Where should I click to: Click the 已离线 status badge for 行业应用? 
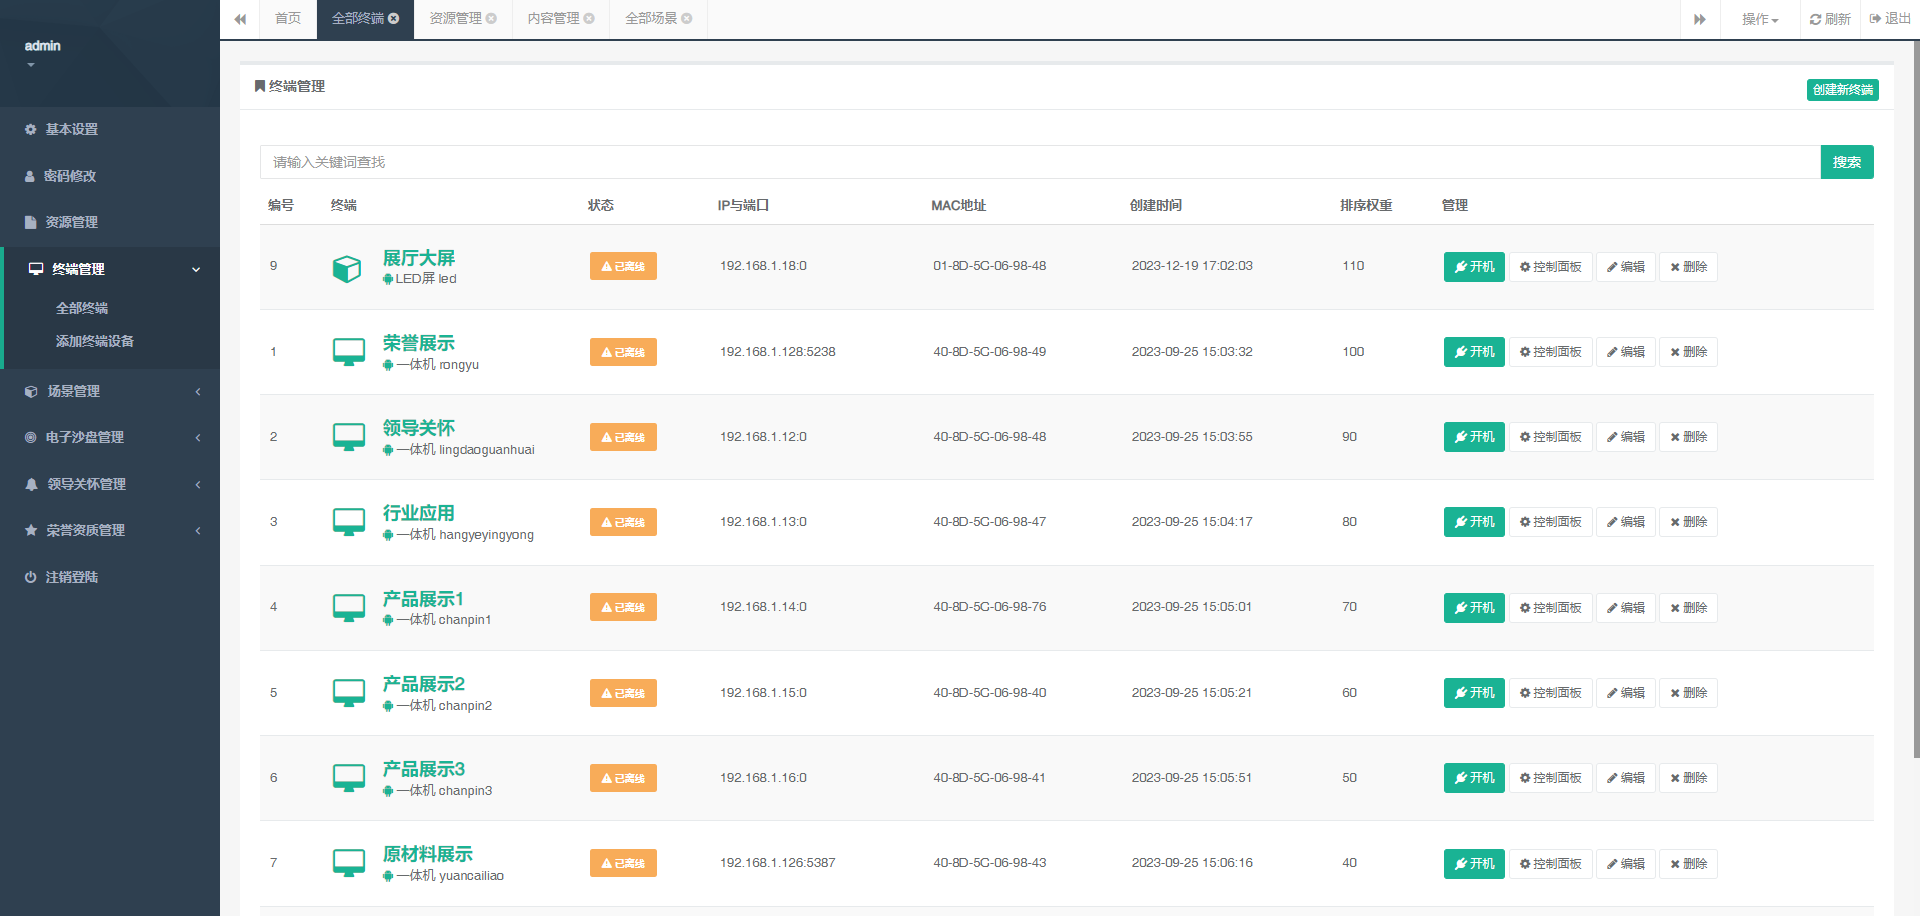pos(623,522)
